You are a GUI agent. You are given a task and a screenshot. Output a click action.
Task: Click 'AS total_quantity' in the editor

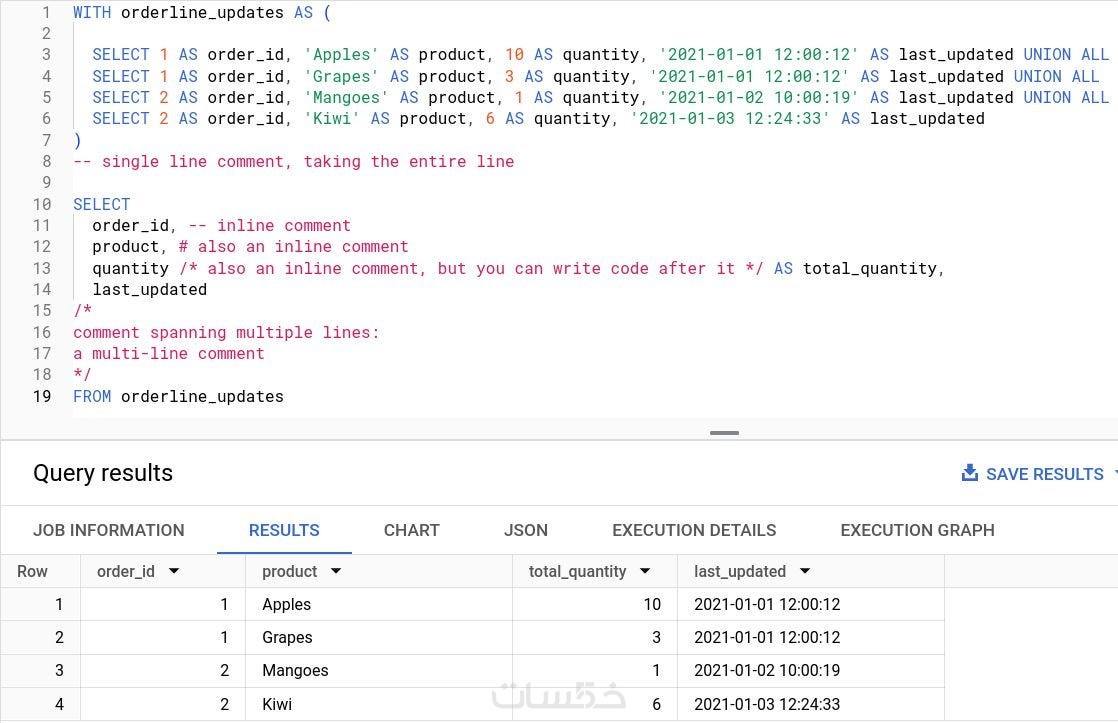pos(854,268)
